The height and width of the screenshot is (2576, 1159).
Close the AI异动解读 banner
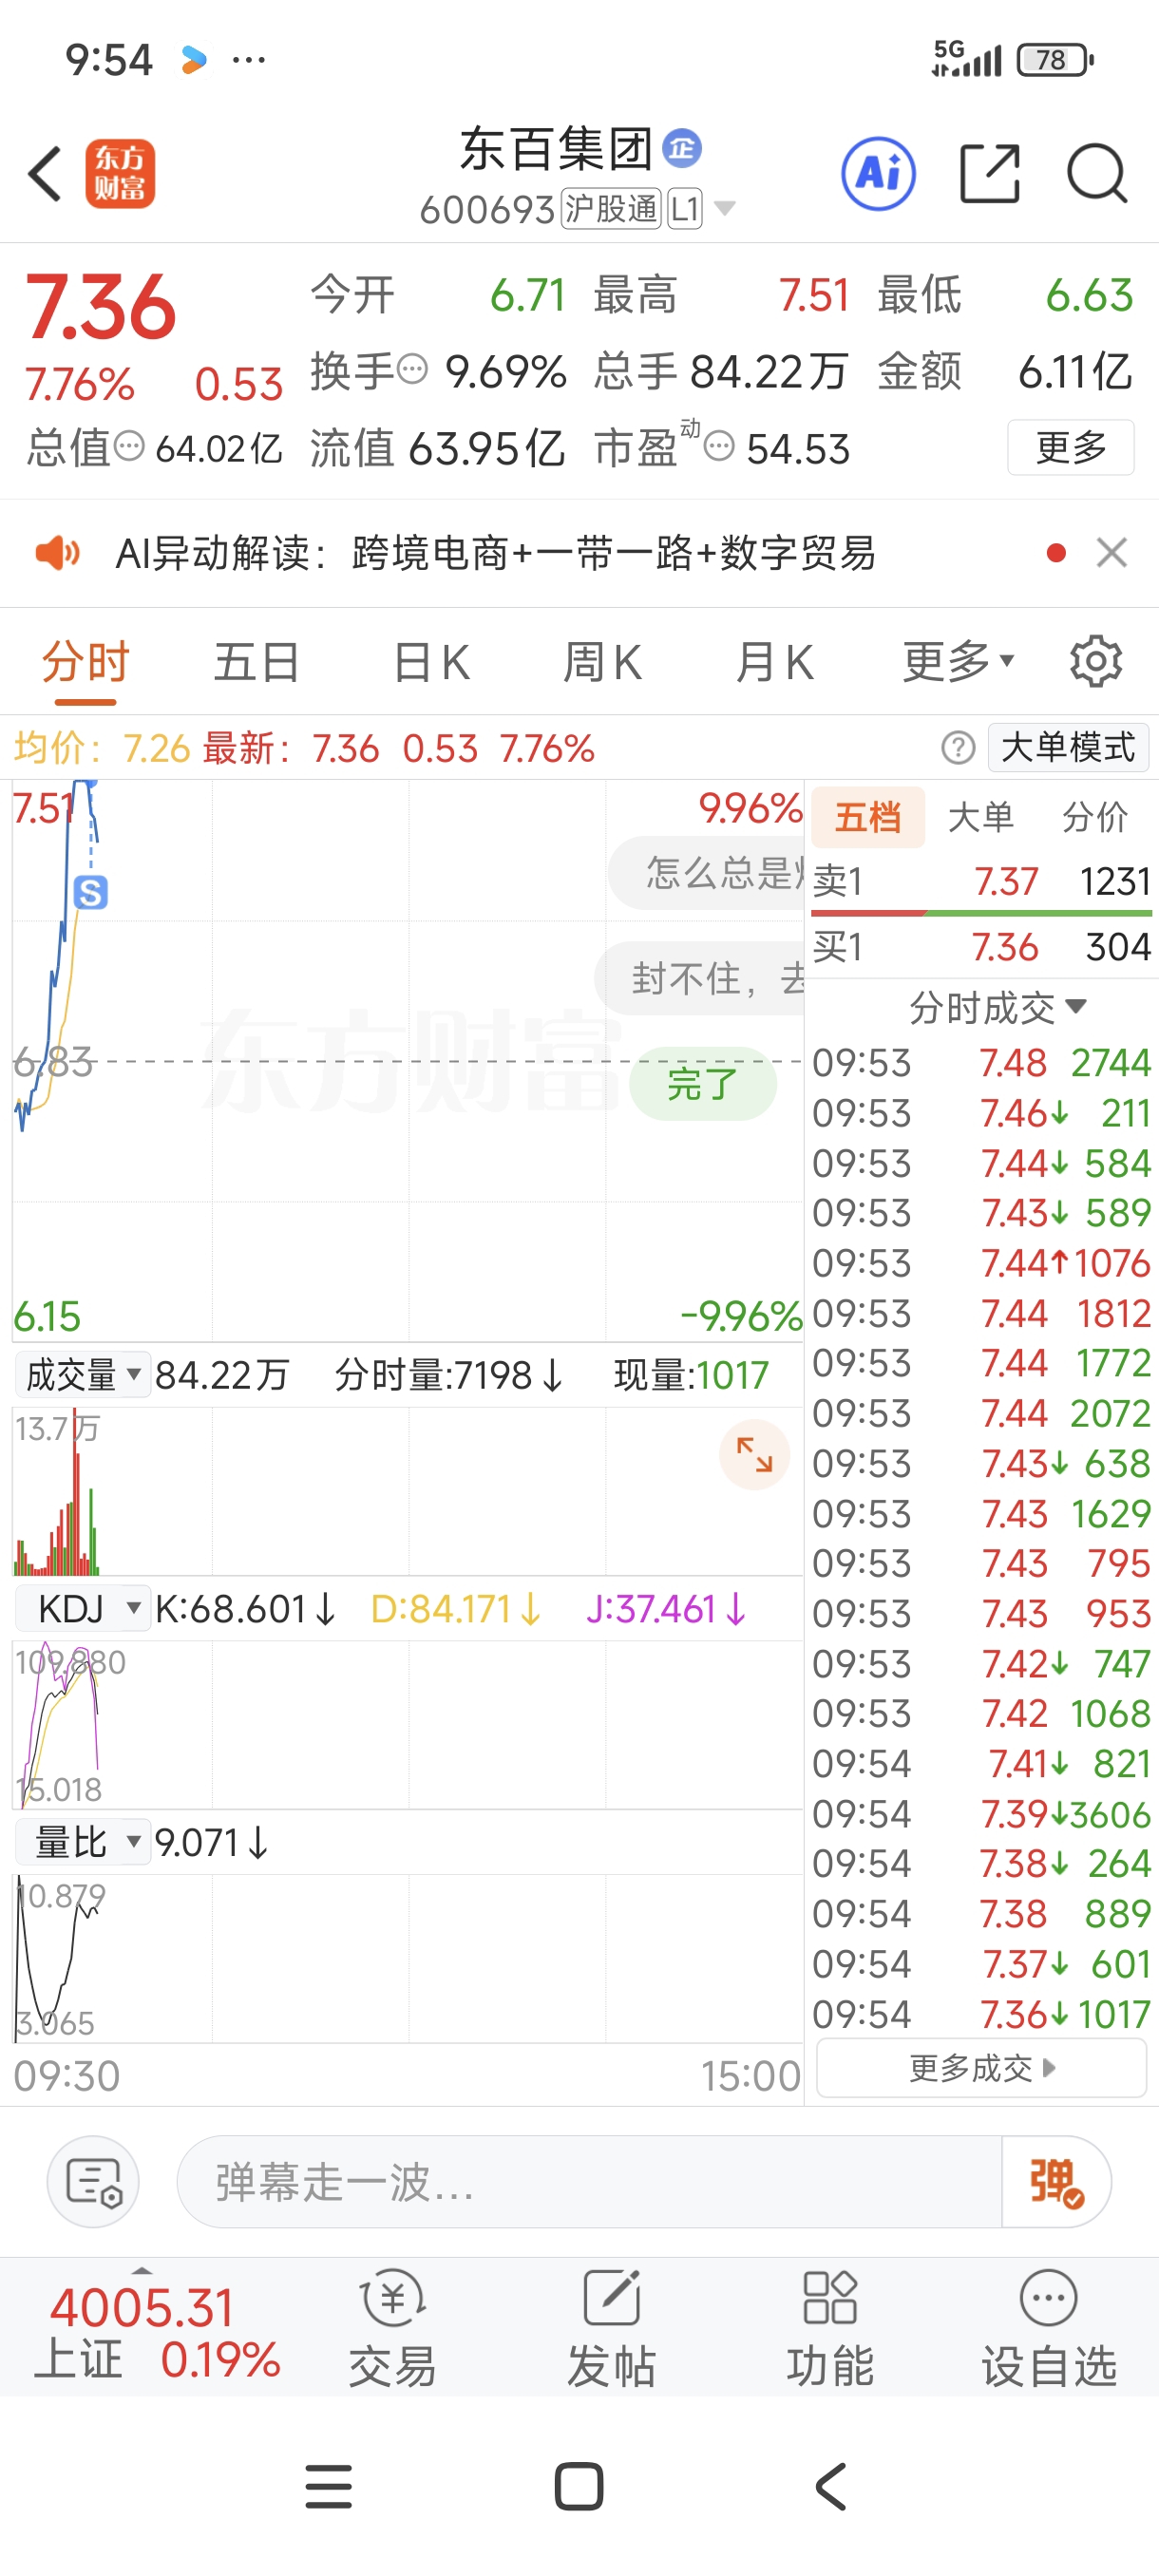[x=1111, y=552]
